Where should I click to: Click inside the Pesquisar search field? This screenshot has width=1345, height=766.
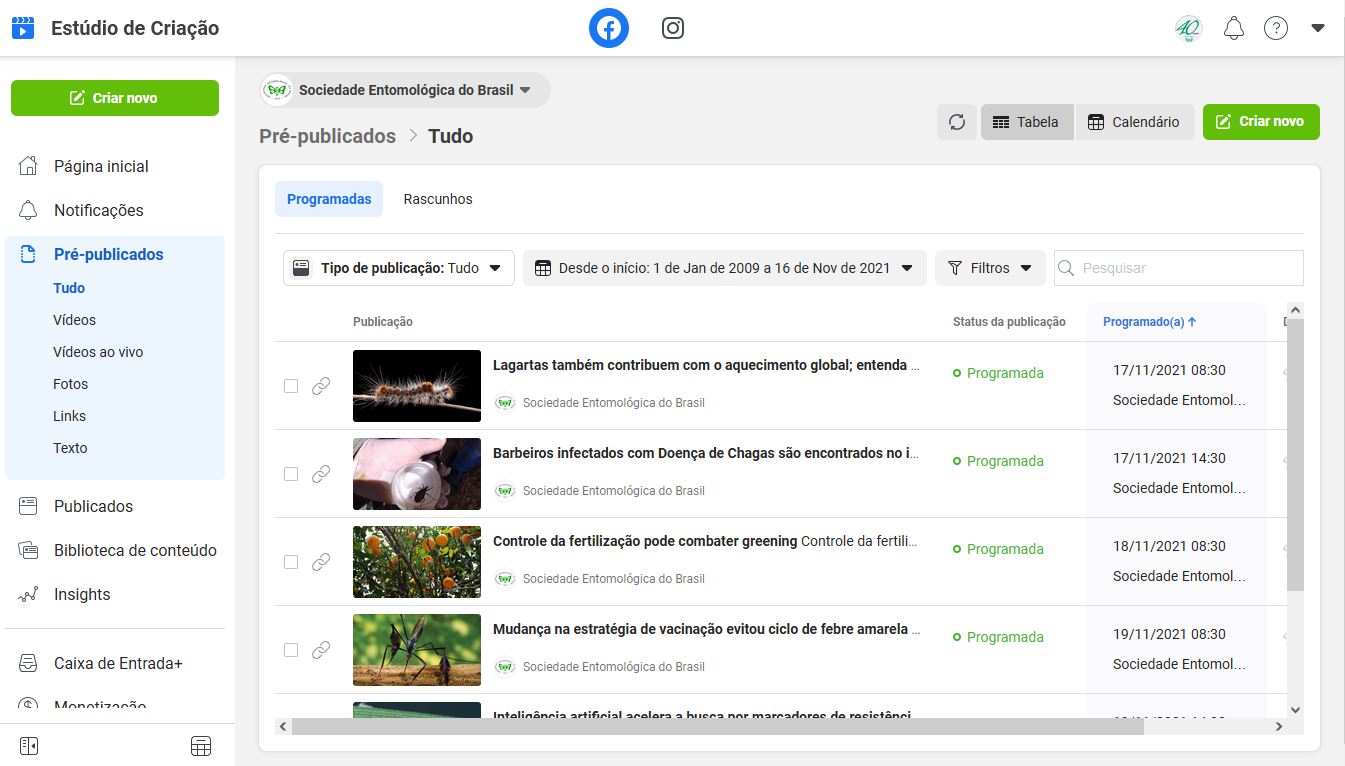[x=1179, y=268]
